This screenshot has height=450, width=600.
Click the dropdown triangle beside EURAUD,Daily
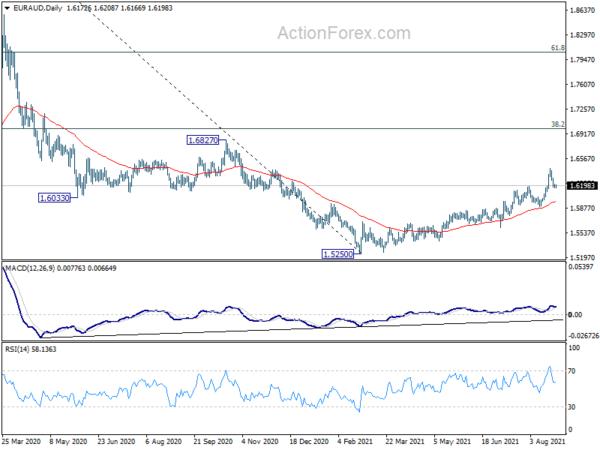pyautogui.click(x=7, y=8)
